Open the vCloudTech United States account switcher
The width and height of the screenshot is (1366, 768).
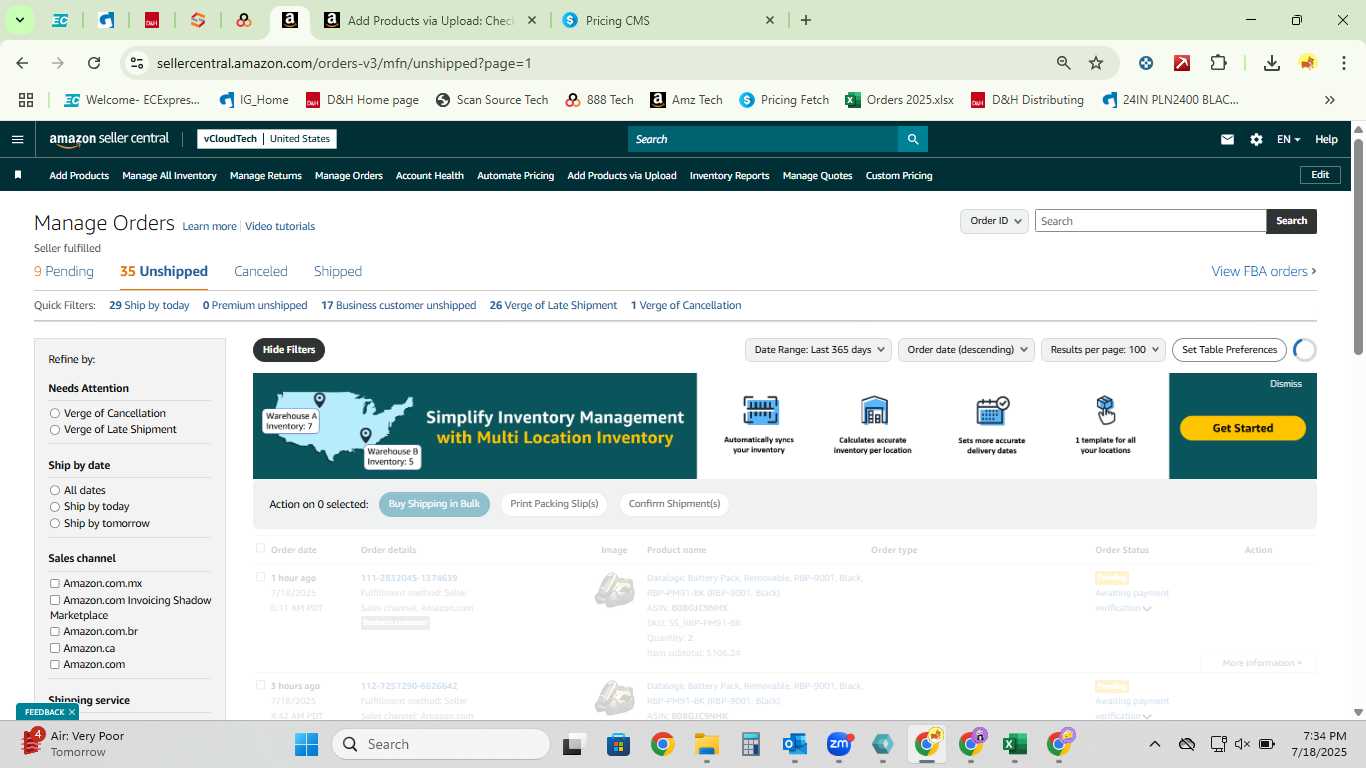pyautogui.click(x=266, y=139)
